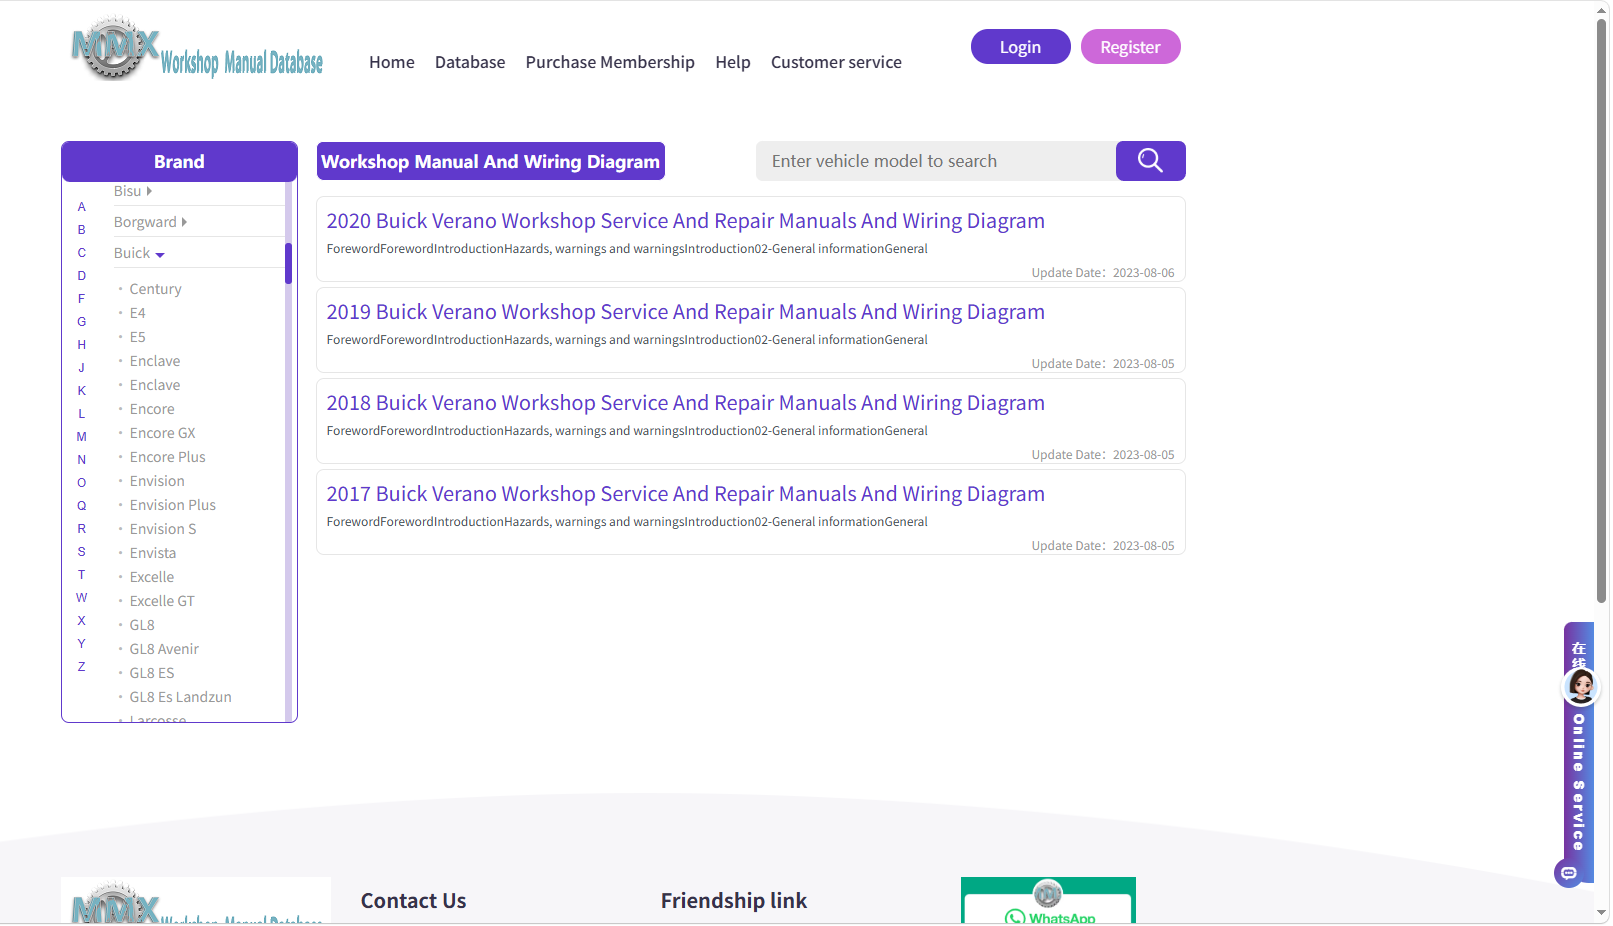Jump to brand letter G

click(82, 322)
